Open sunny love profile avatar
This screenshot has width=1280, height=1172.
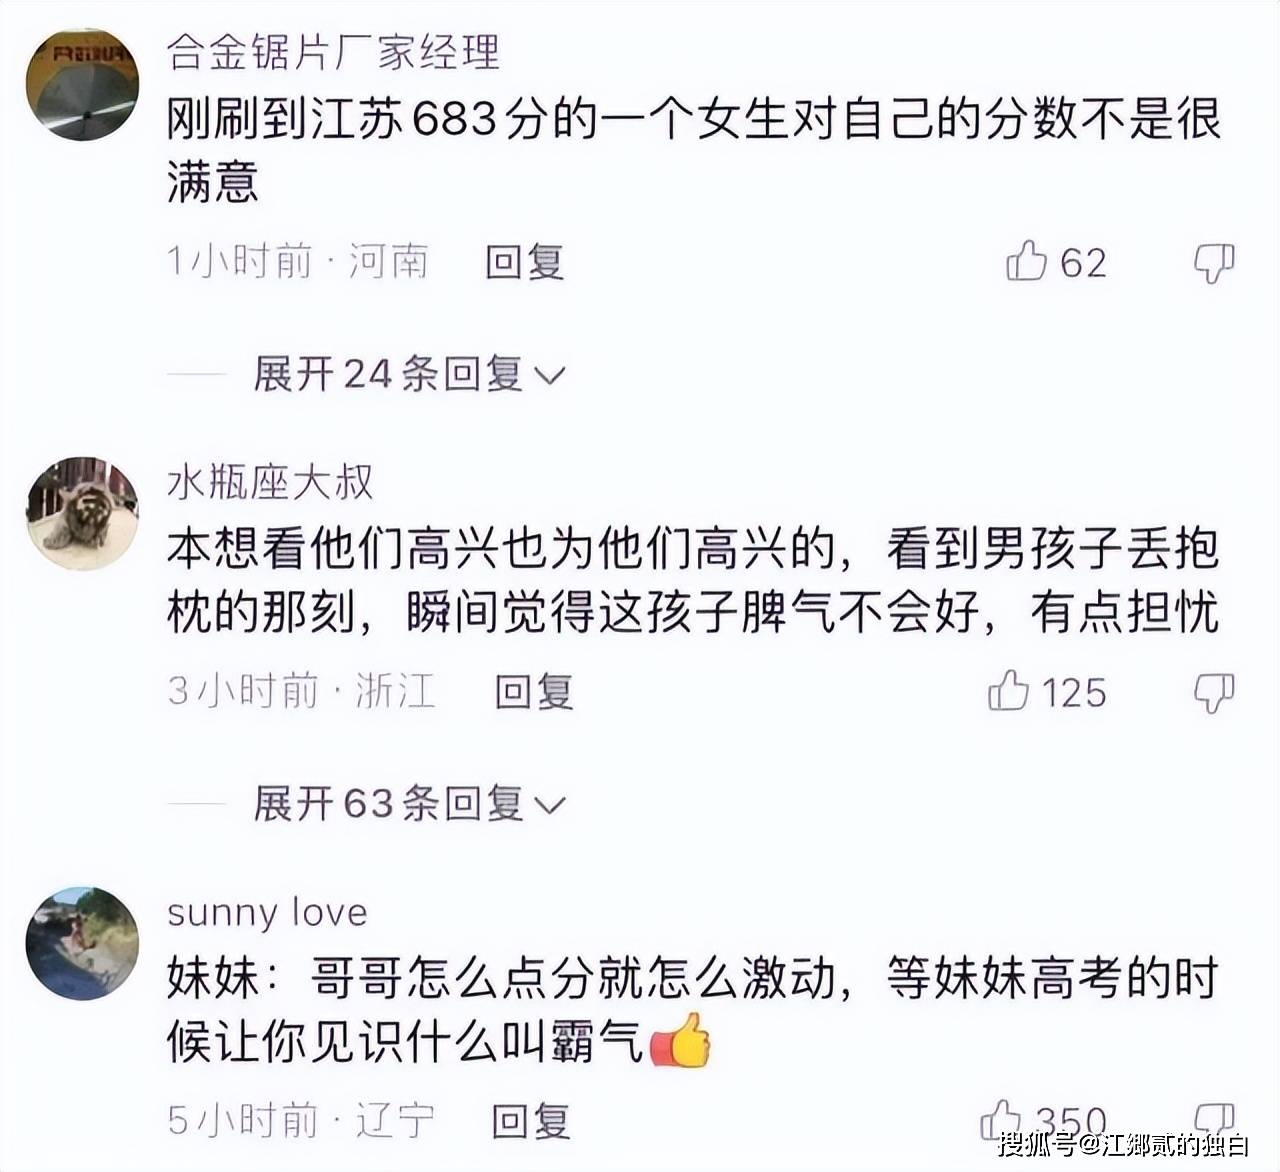[x=82, y=943]
